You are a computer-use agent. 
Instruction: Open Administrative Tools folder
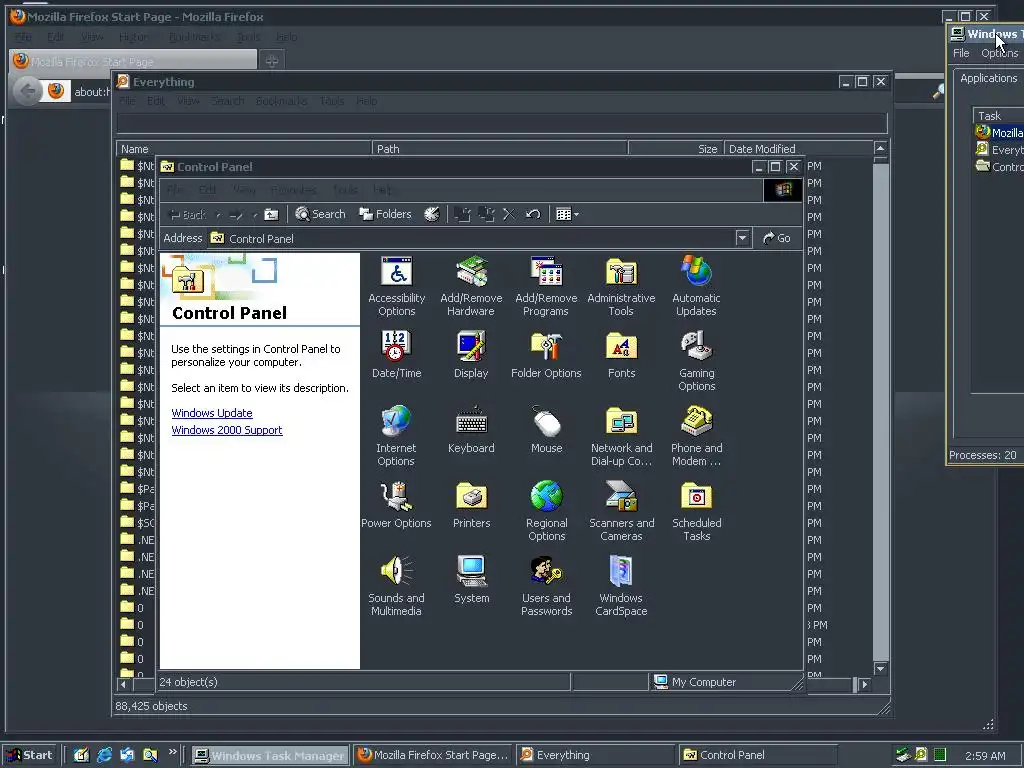click(x=621, y=286)
